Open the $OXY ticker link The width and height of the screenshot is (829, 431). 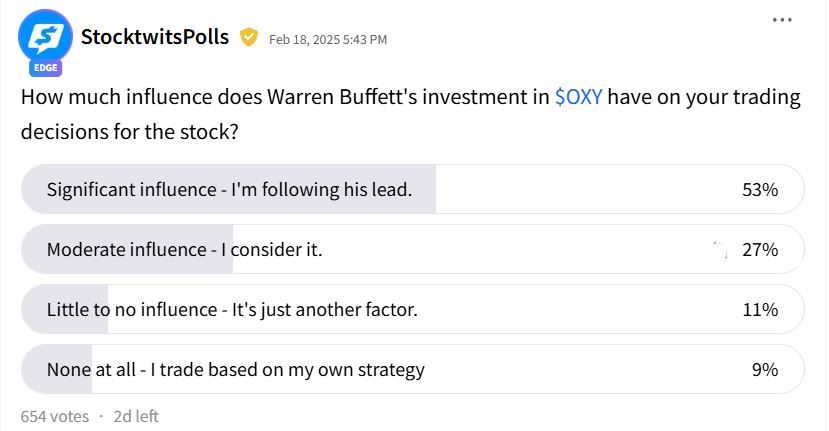point(578,97)
